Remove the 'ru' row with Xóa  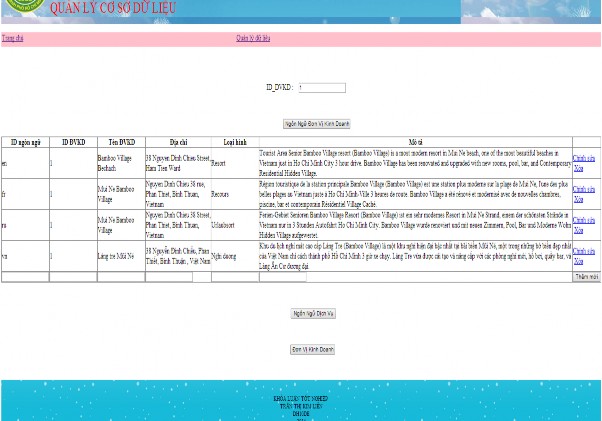coord(579,230)
